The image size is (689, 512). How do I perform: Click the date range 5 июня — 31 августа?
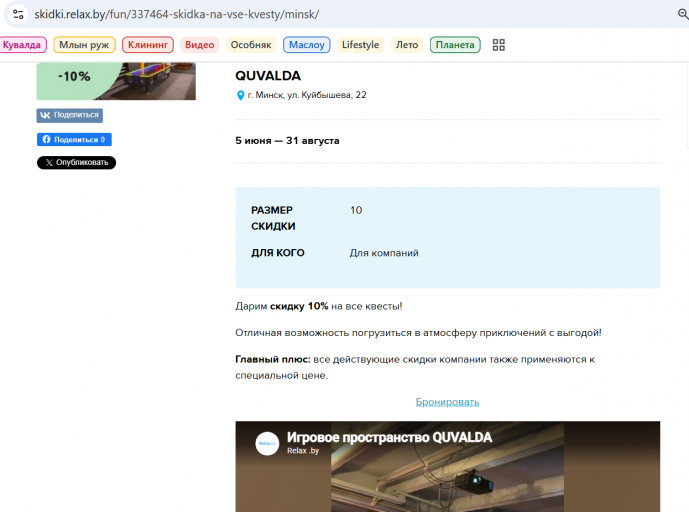[x=287, y=141]
